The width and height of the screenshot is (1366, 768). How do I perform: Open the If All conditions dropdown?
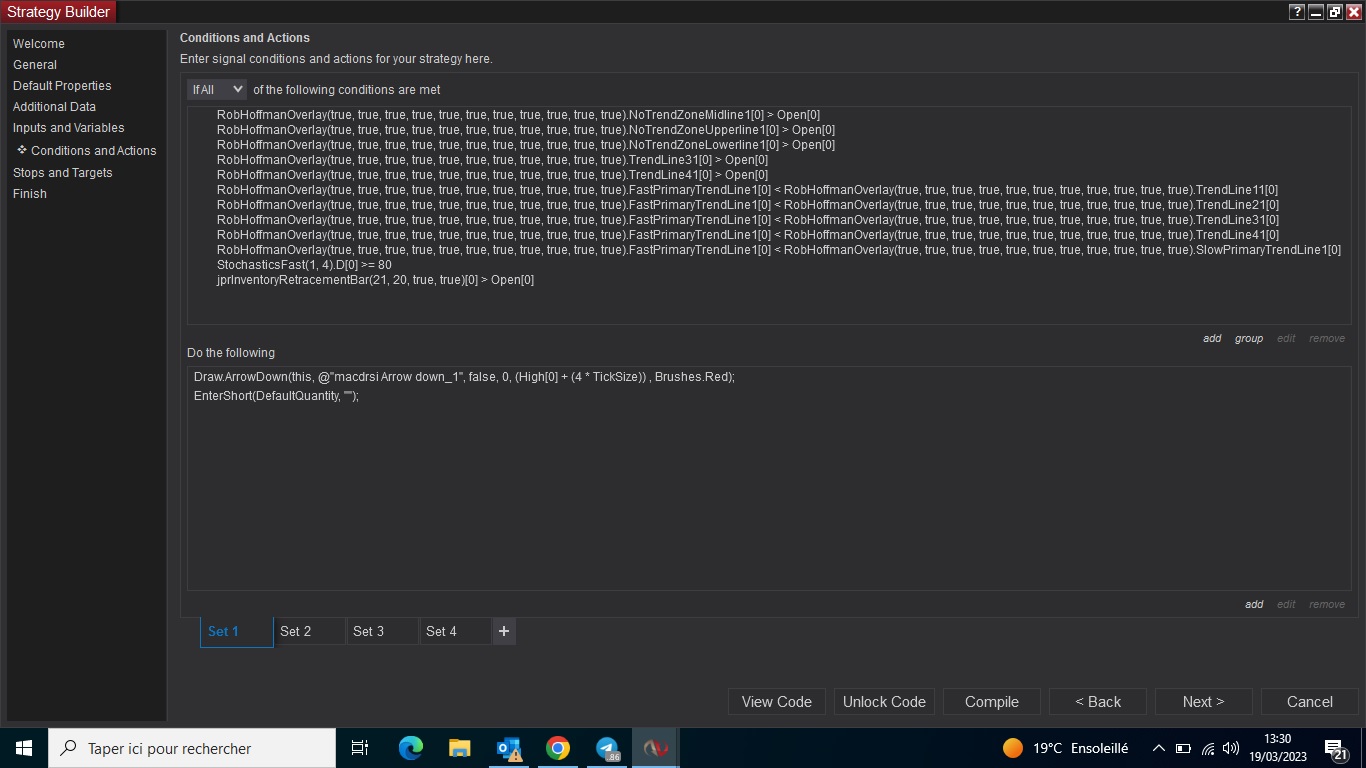217,89
